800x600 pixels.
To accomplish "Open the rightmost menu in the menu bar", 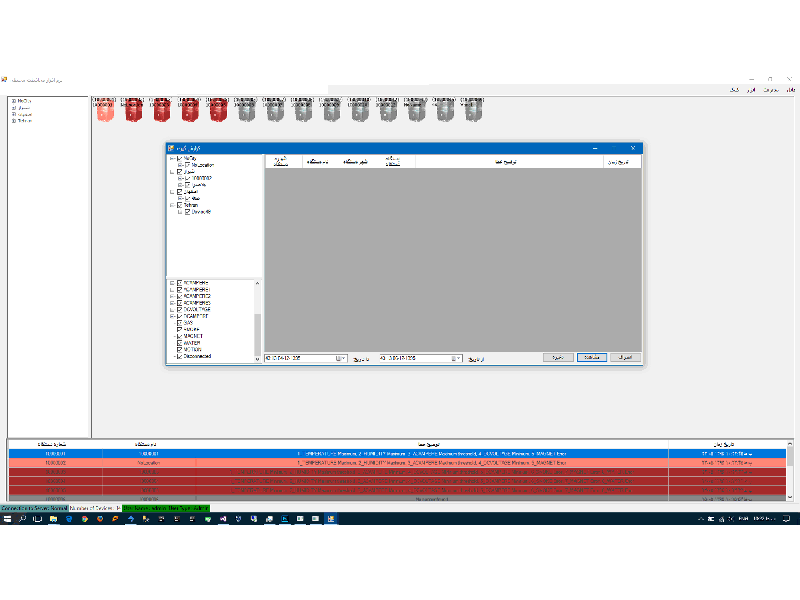I will 791,90.
